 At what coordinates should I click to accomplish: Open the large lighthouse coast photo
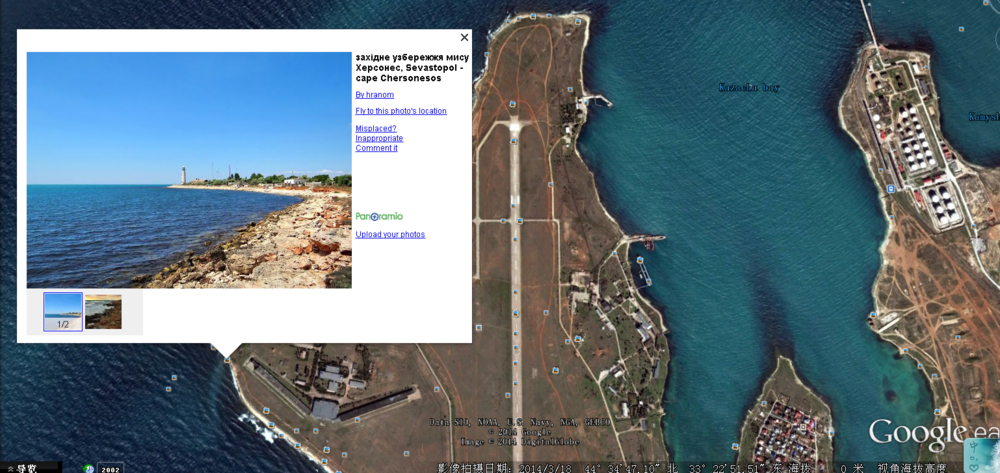coord(189,170)
